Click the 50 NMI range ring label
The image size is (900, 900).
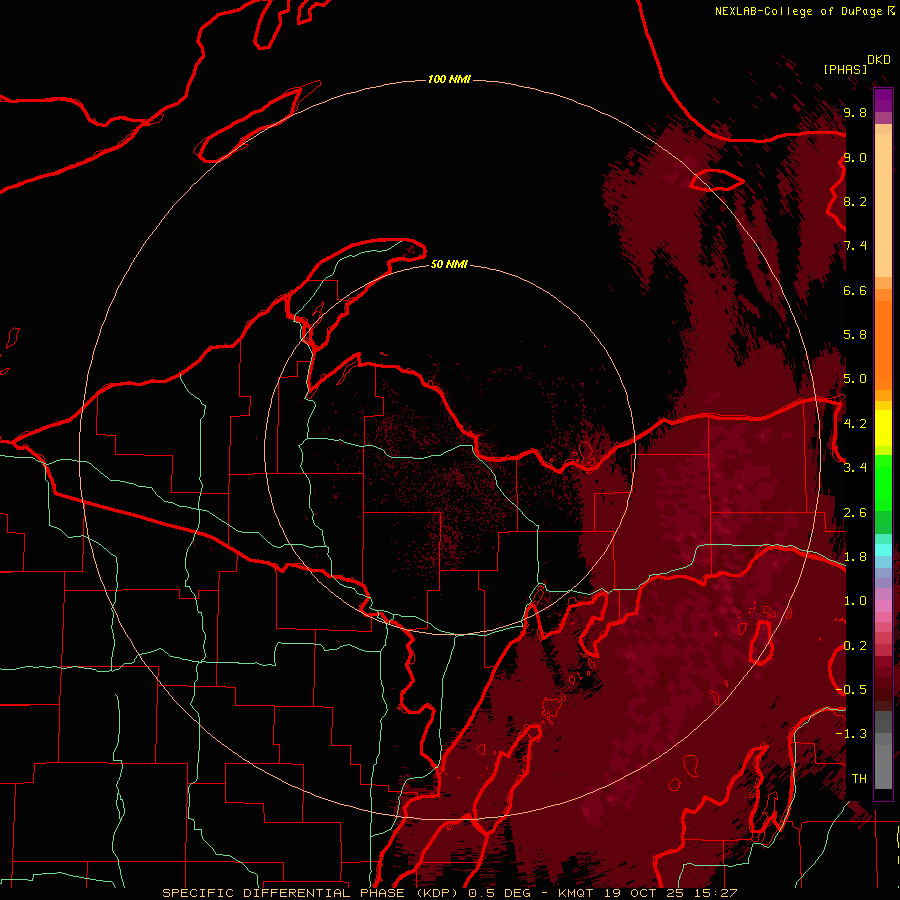pos(449,264)
